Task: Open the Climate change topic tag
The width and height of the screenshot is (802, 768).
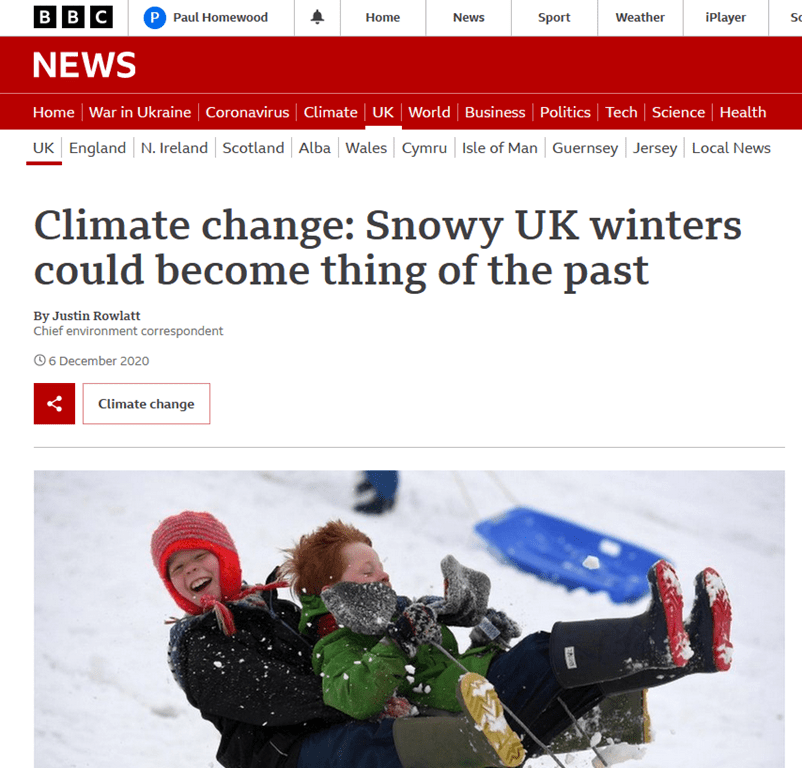Action: point(146,403)
